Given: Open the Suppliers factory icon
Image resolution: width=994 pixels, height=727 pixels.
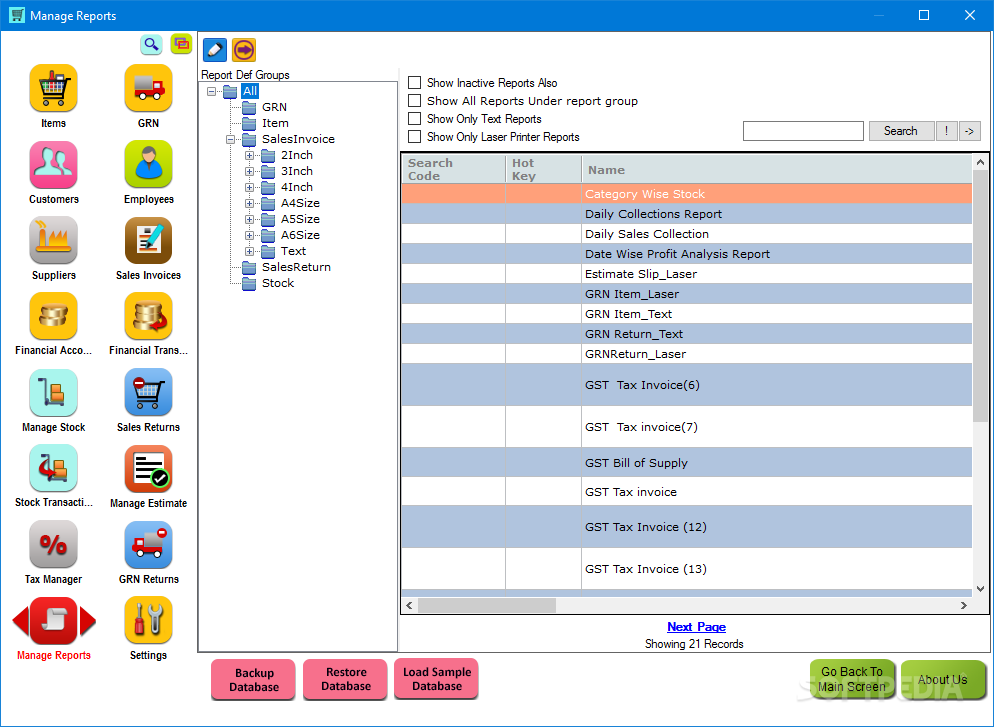Looking at the screenshot, I should click(53, 240).
